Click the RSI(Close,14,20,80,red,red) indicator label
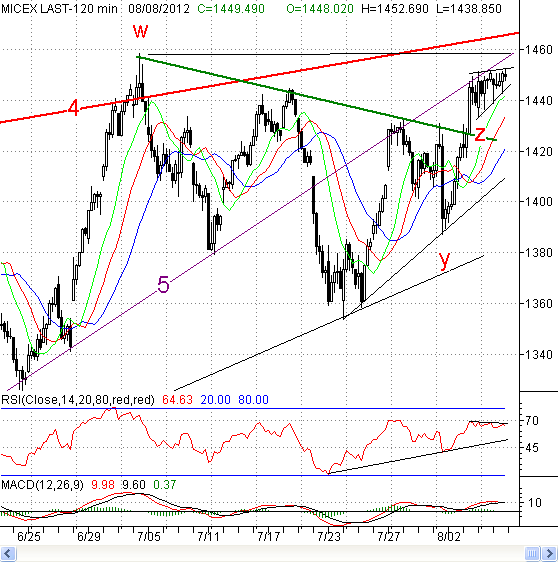The width and height of the screenshot is (558, 562). (x=78, y=400)
